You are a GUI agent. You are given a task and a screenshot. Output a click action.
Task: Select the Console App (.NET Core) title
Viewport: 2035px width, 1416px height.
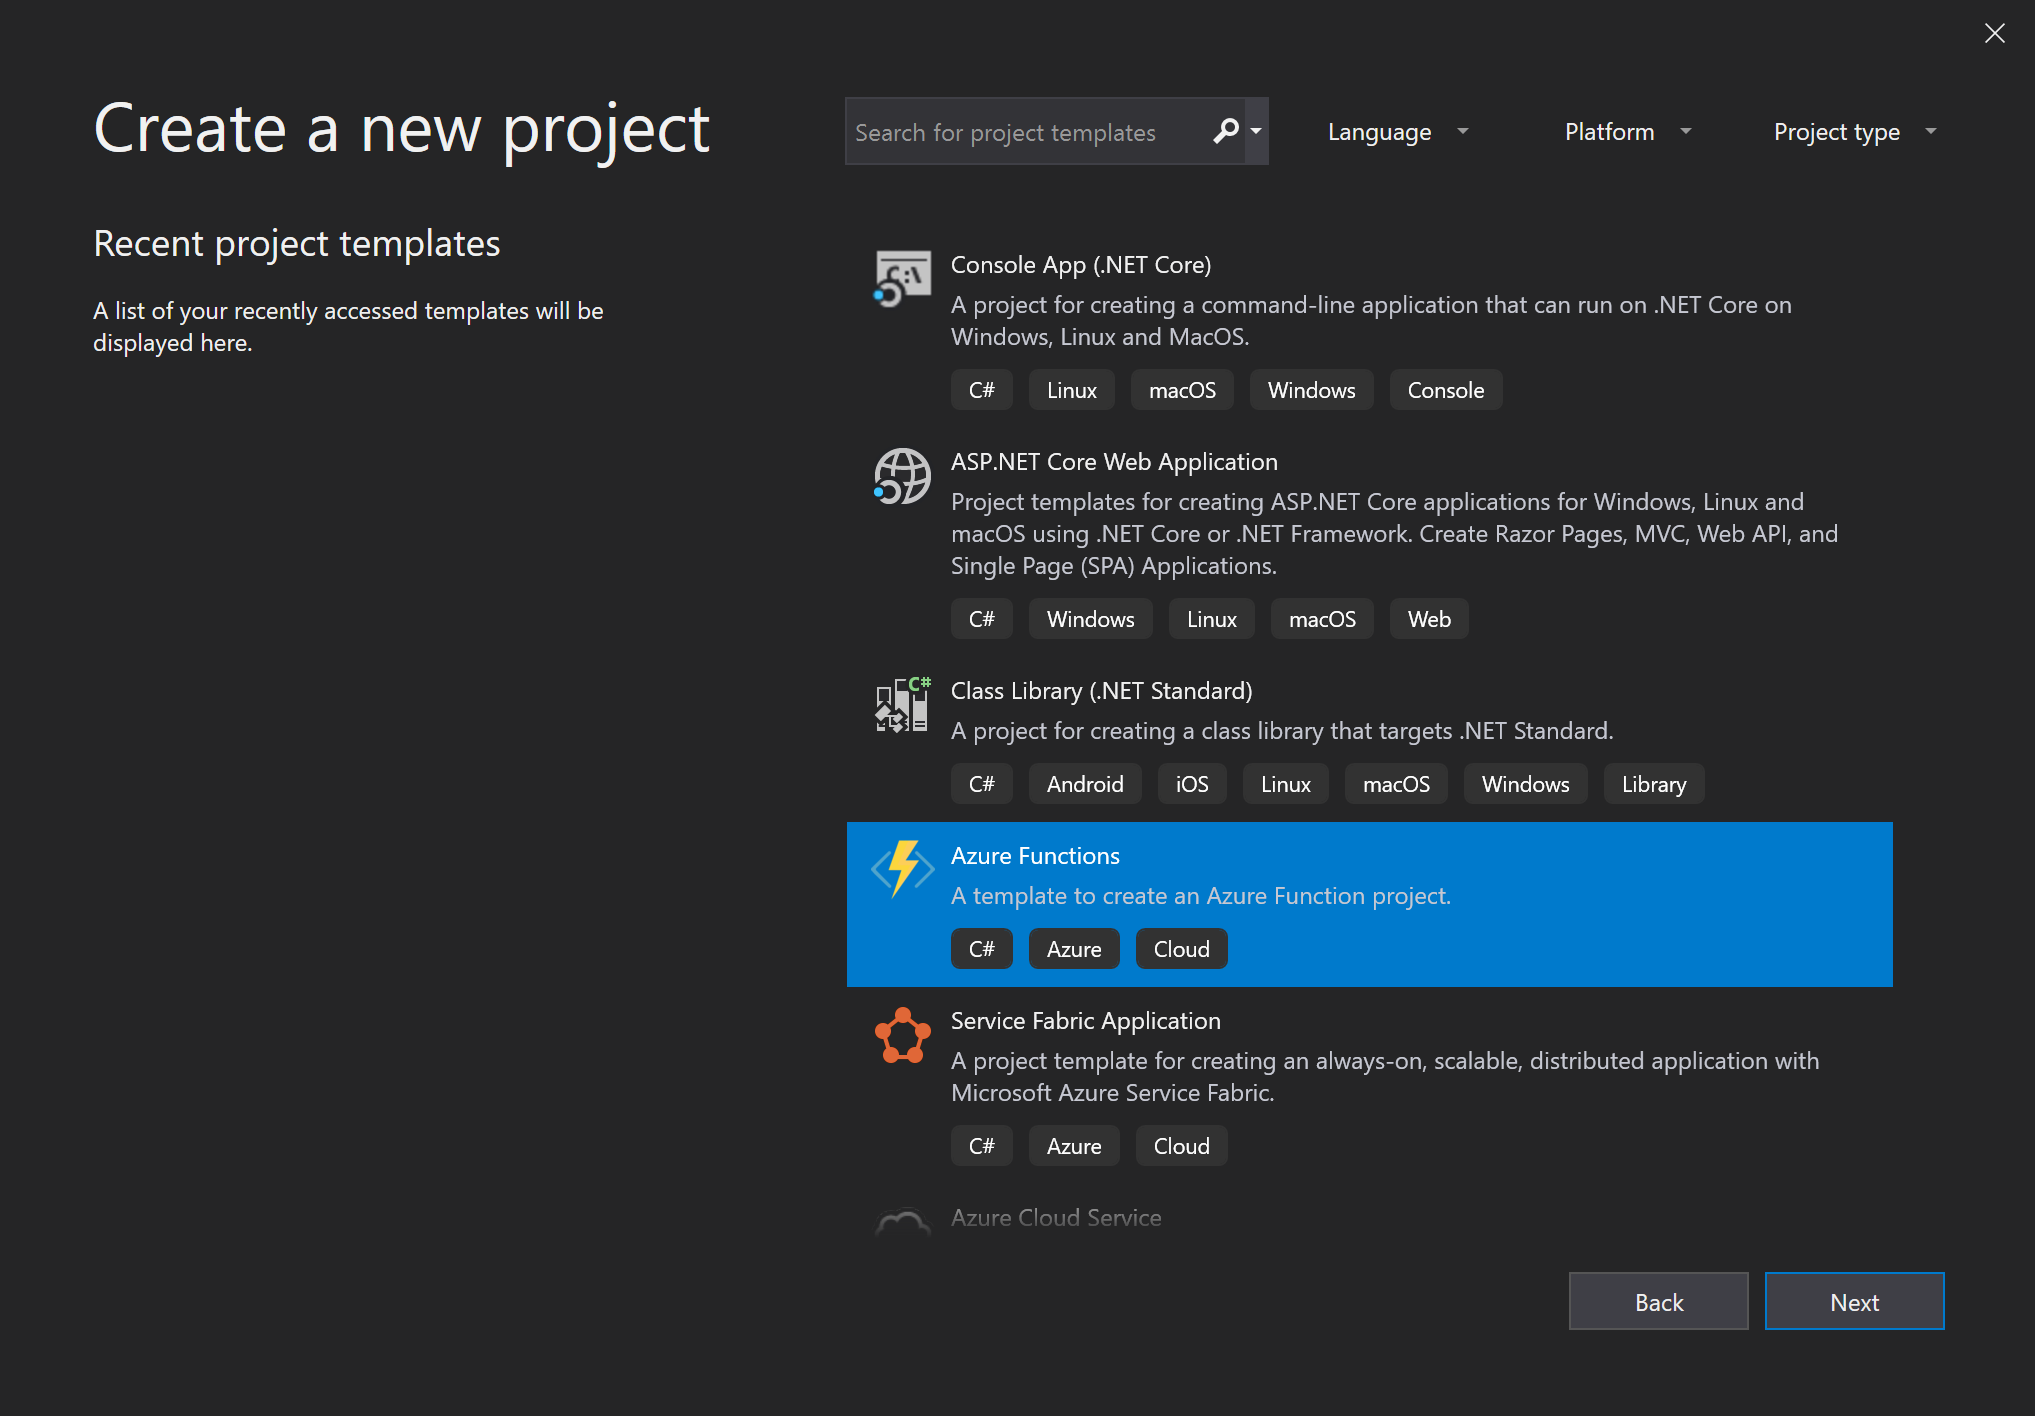(1080, 265)
